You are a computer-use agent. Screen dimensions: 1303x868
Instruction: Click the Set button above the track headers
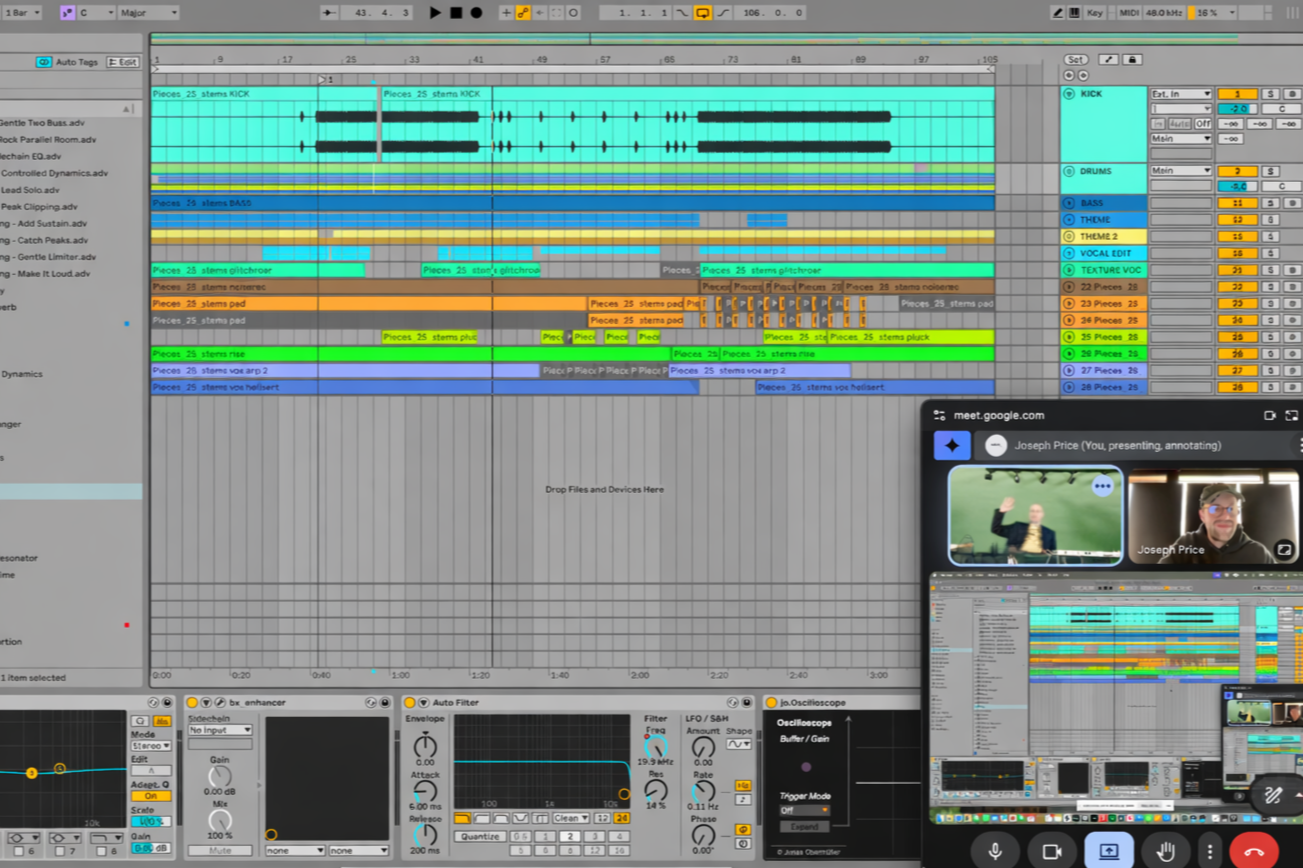tap(1076, 60)
